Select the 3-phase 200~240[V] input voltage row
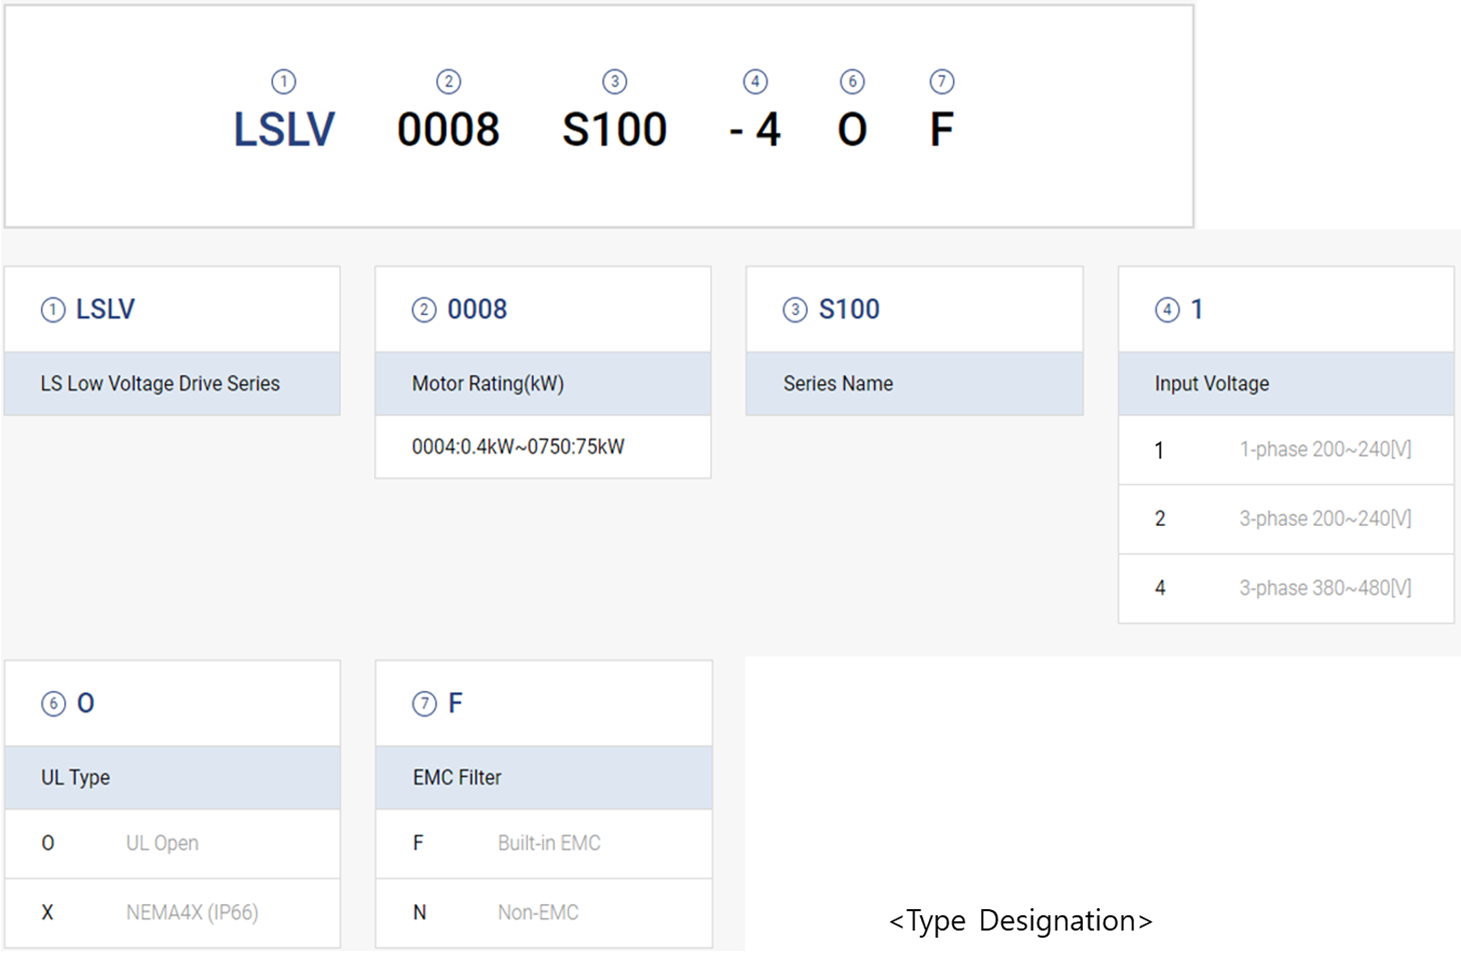 pyautogui.click(x=1285, y=519)
